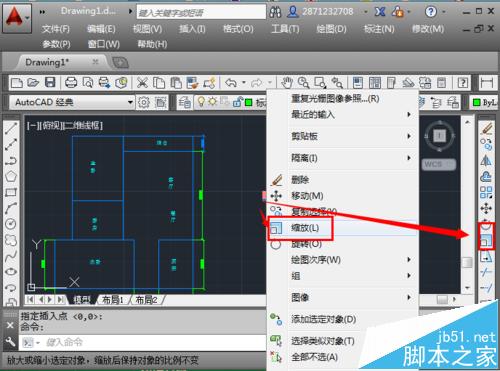This screenshot has width=500, height=371.
Task: Click the Undo arrow icon
Action: (231, 83)
